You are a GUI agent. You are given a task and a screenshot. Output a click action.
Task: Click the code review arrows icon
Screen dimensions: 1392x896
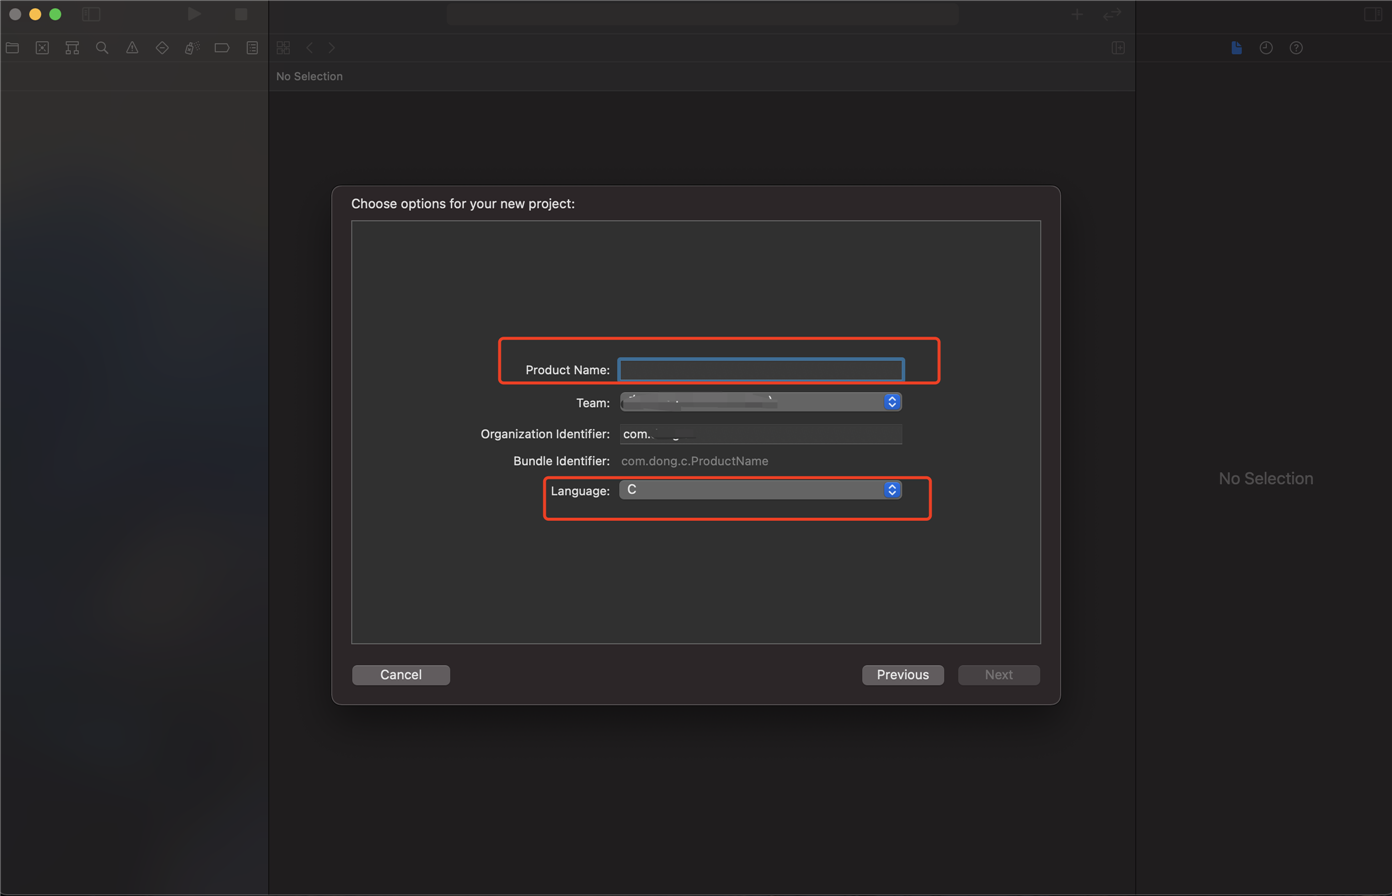coord(1111,14)
